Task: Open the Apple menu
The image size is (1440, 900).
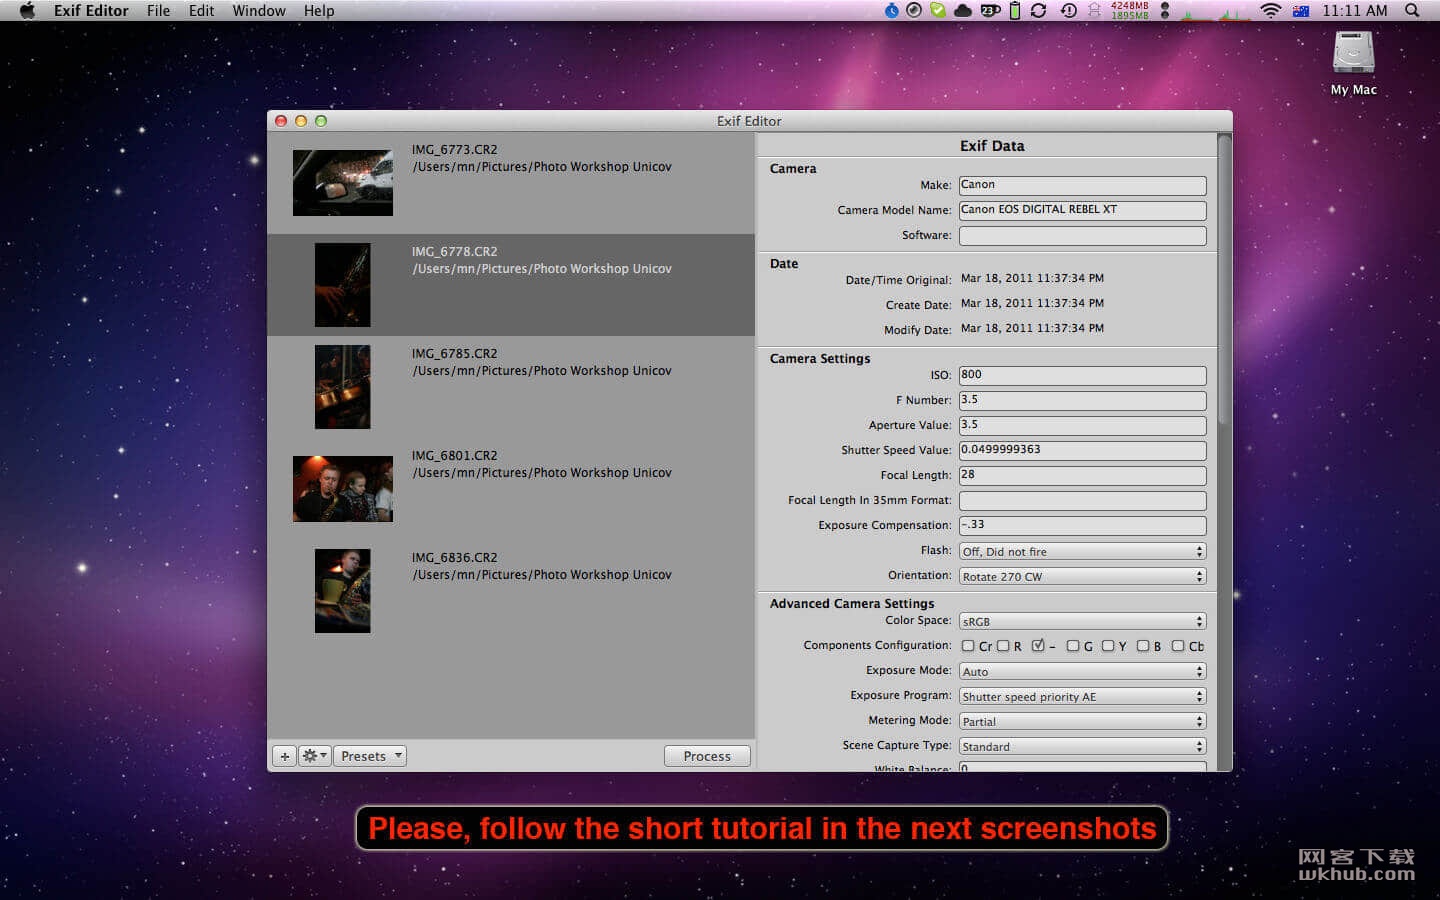Action: click(x=27, y=11)
